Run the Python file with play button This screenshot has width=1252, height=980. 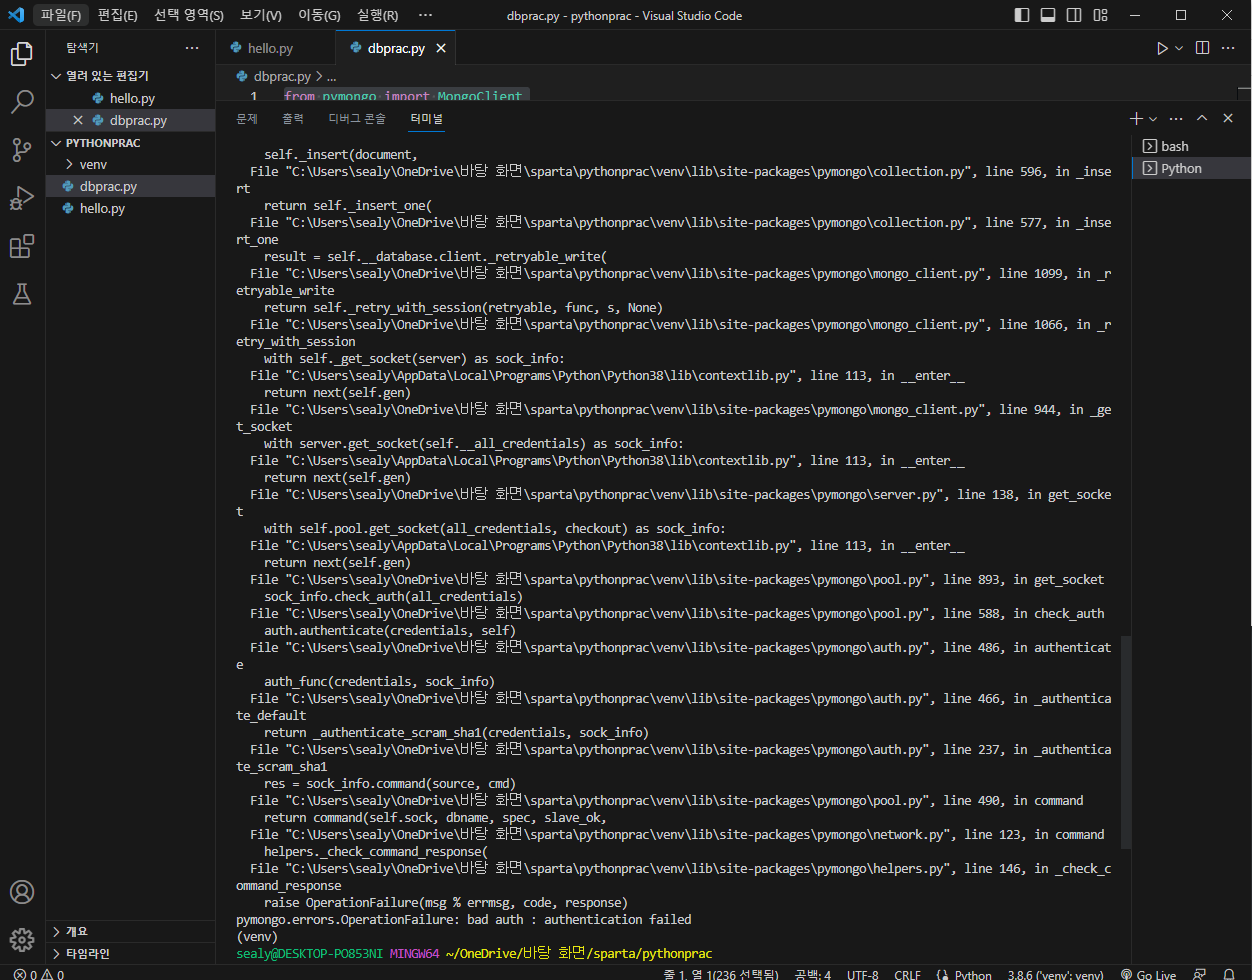[x=1162, y=48]
